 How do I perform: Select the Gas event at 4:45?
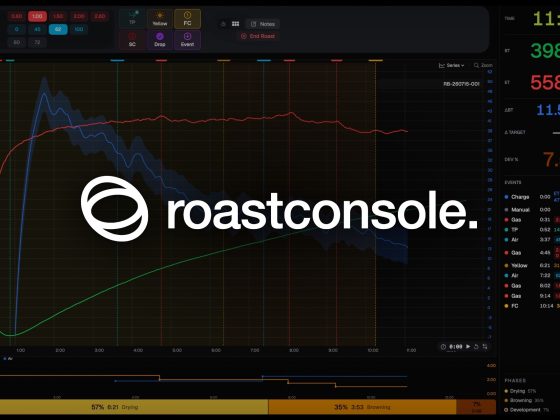point(531,252)
